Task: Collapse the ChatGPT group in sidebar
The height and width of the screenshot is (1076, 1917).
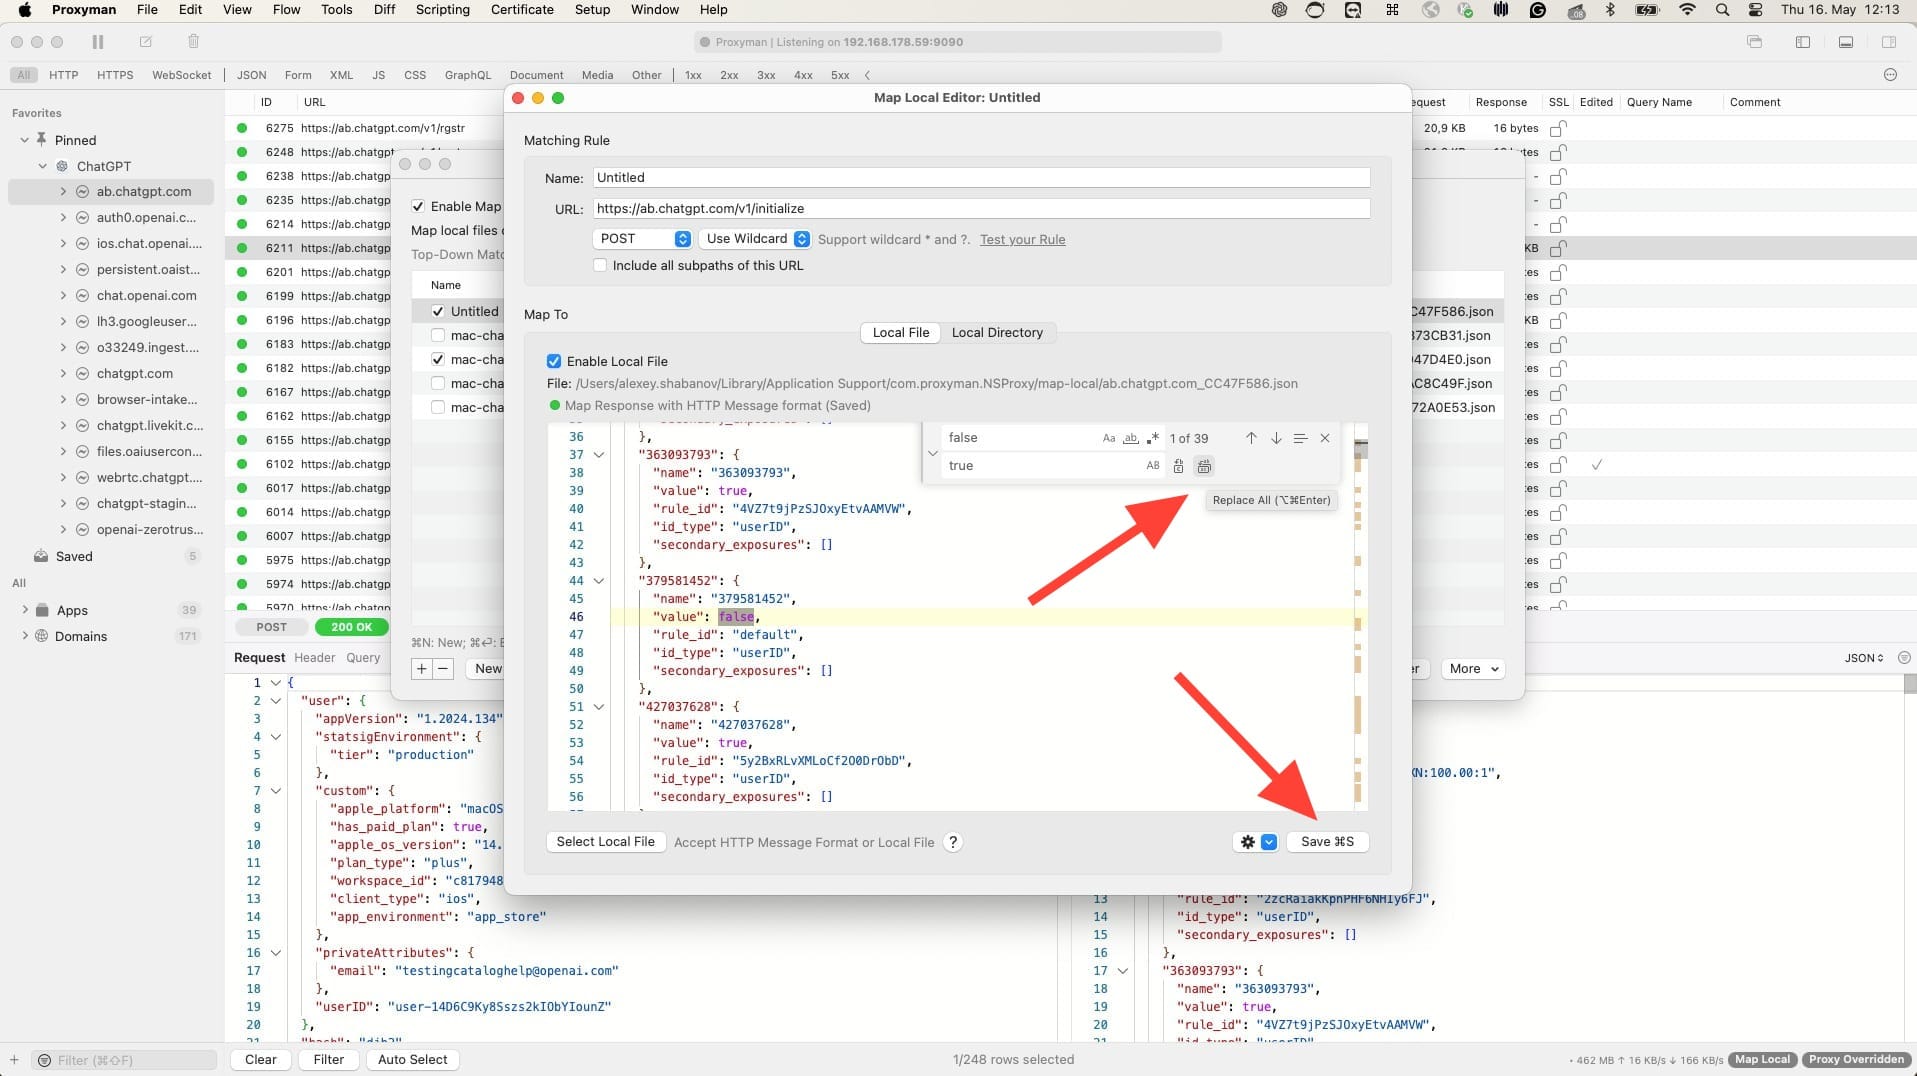Action: click(43, 166)
